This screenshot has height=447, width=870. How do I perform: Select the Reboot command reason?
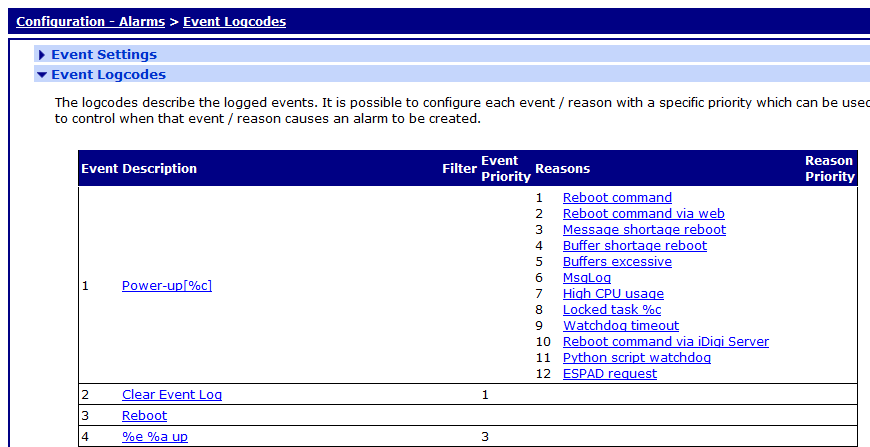coord(617,198)
